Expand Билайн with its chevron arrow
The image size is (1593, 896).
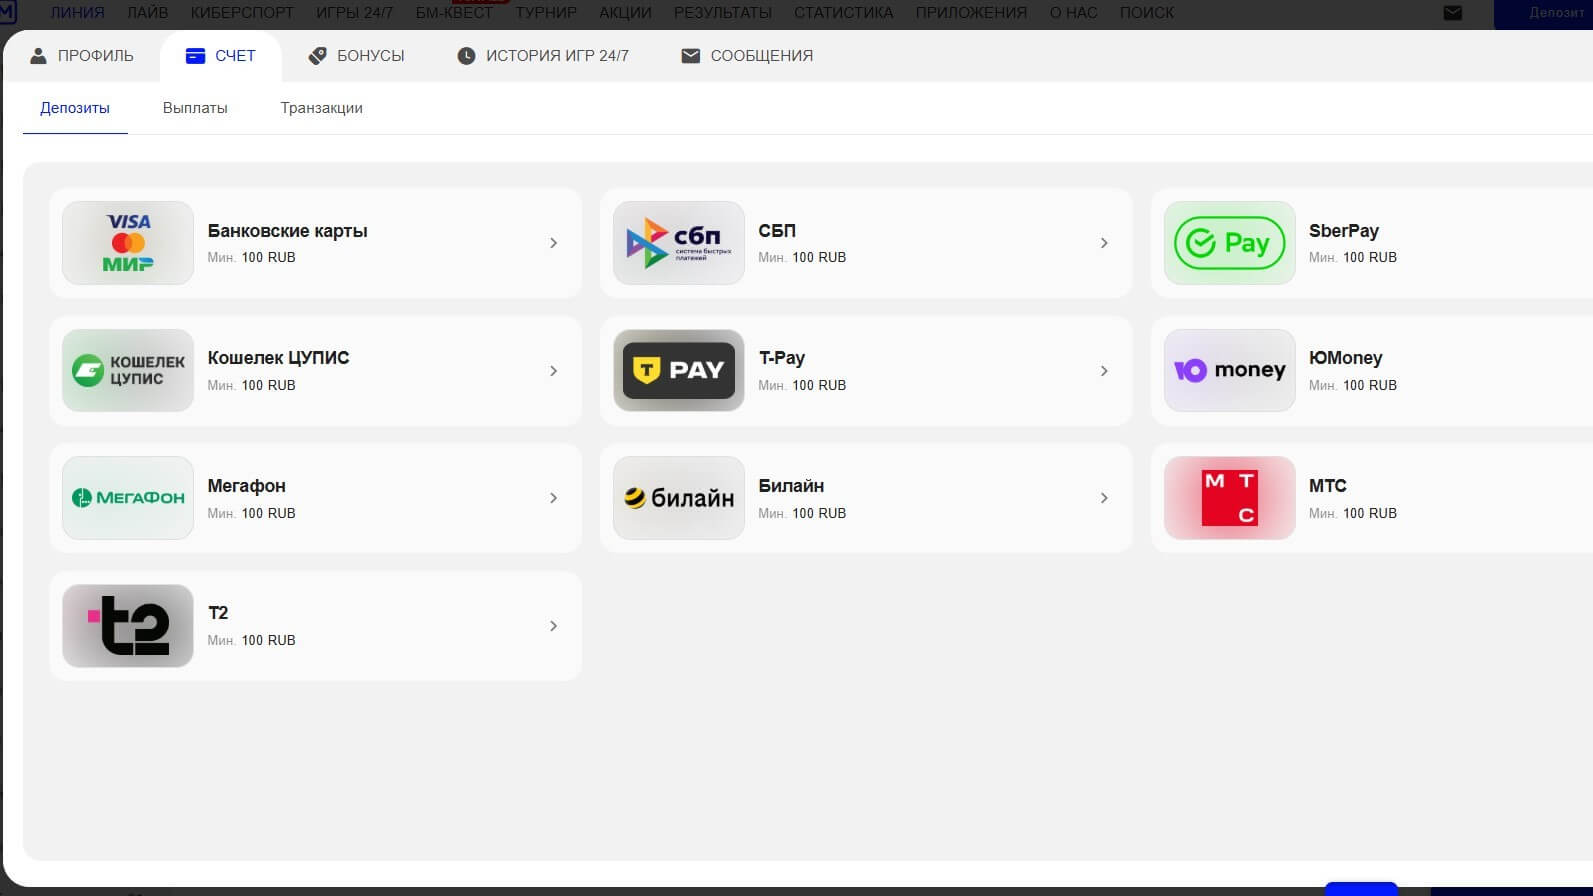coord(1104,498)
